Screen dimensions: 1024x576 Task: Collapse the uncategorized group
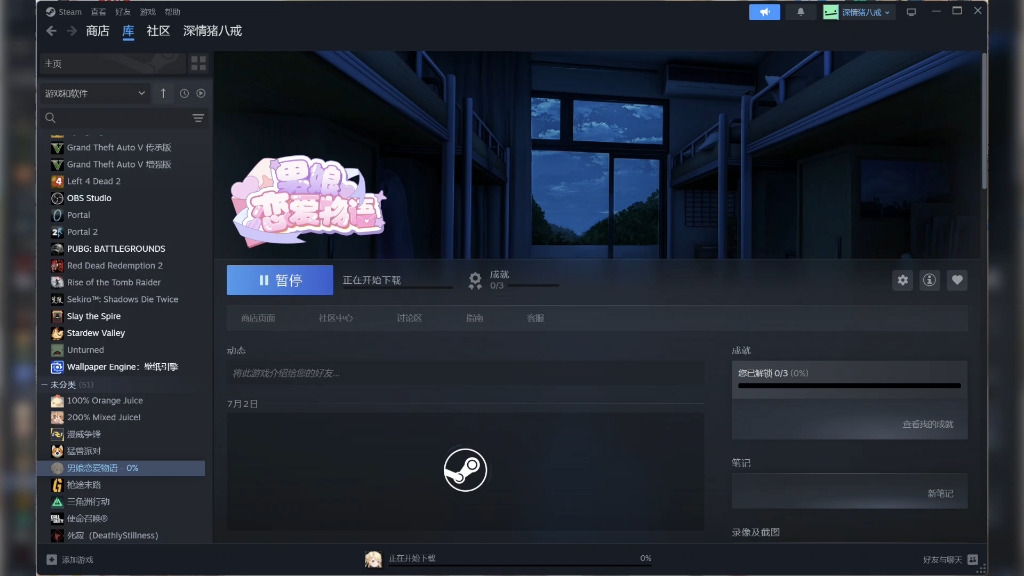click(x=44, y=385)
